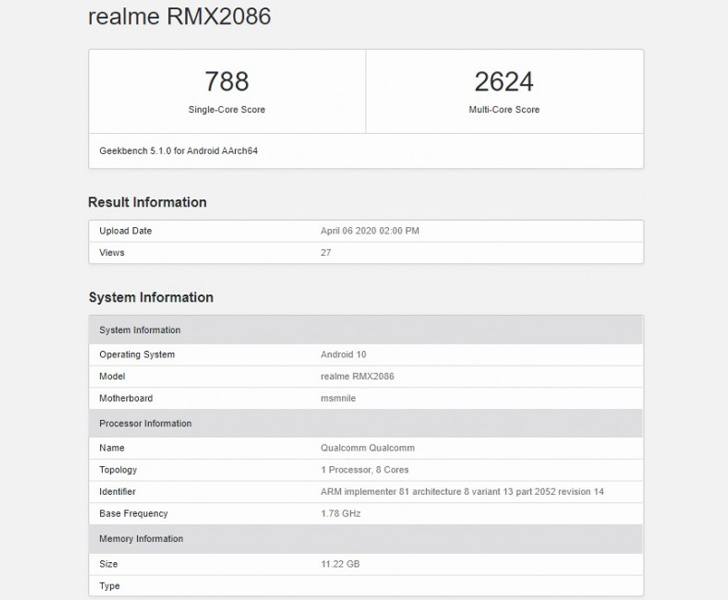
Task: Click the Type row label
Action: pyautogui.click(x=109, y=586)
